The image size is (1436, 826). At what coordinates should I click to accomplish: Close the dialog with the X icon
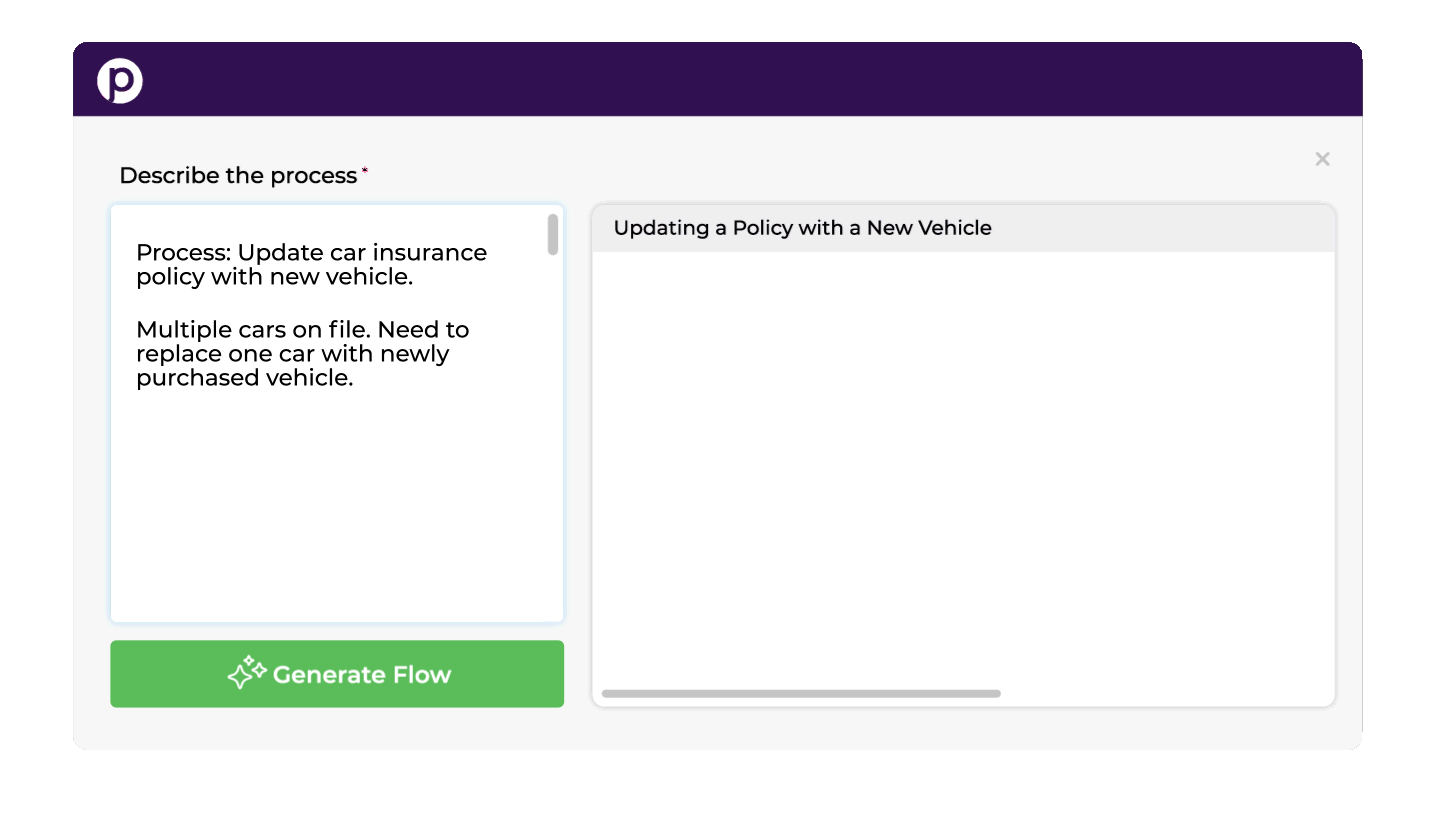(x=1322, y=159)
